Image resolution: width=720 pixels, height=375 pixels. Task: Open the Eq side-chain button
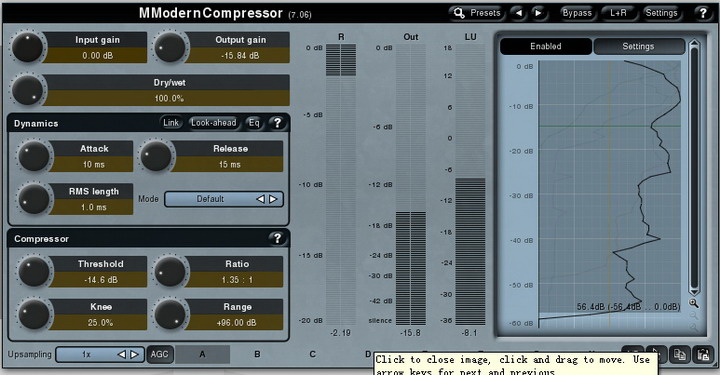point(254,123)
